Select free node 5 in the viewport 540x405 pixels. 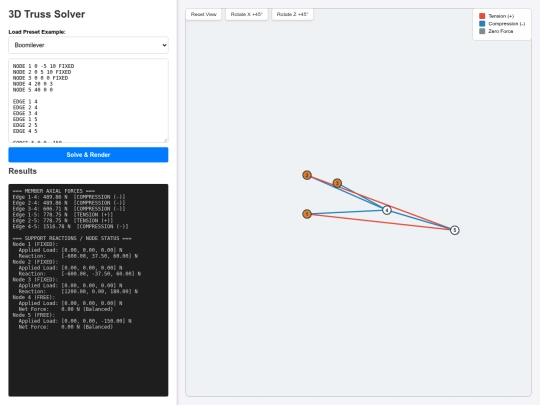tap(455, 230)
